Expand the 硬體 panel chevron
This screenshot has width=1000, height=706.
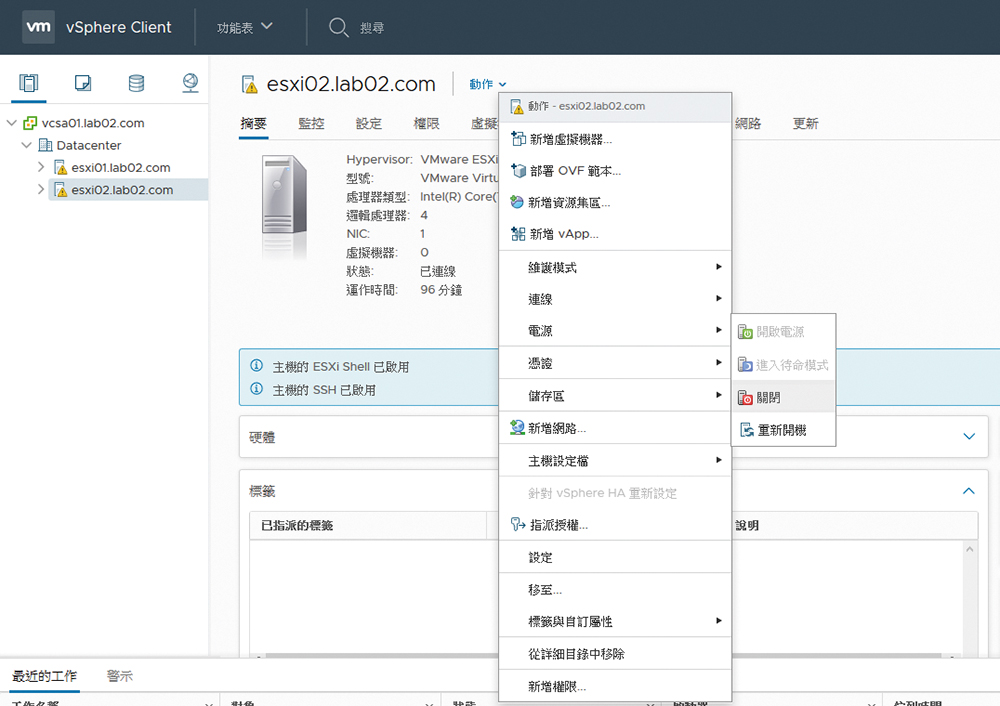click(x=969, y=436)
